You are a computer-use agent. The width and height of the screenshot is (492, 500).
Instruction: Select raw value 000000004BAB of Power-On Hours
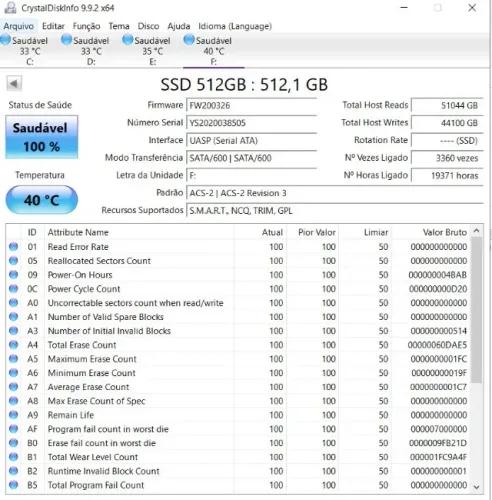point(438,275)
